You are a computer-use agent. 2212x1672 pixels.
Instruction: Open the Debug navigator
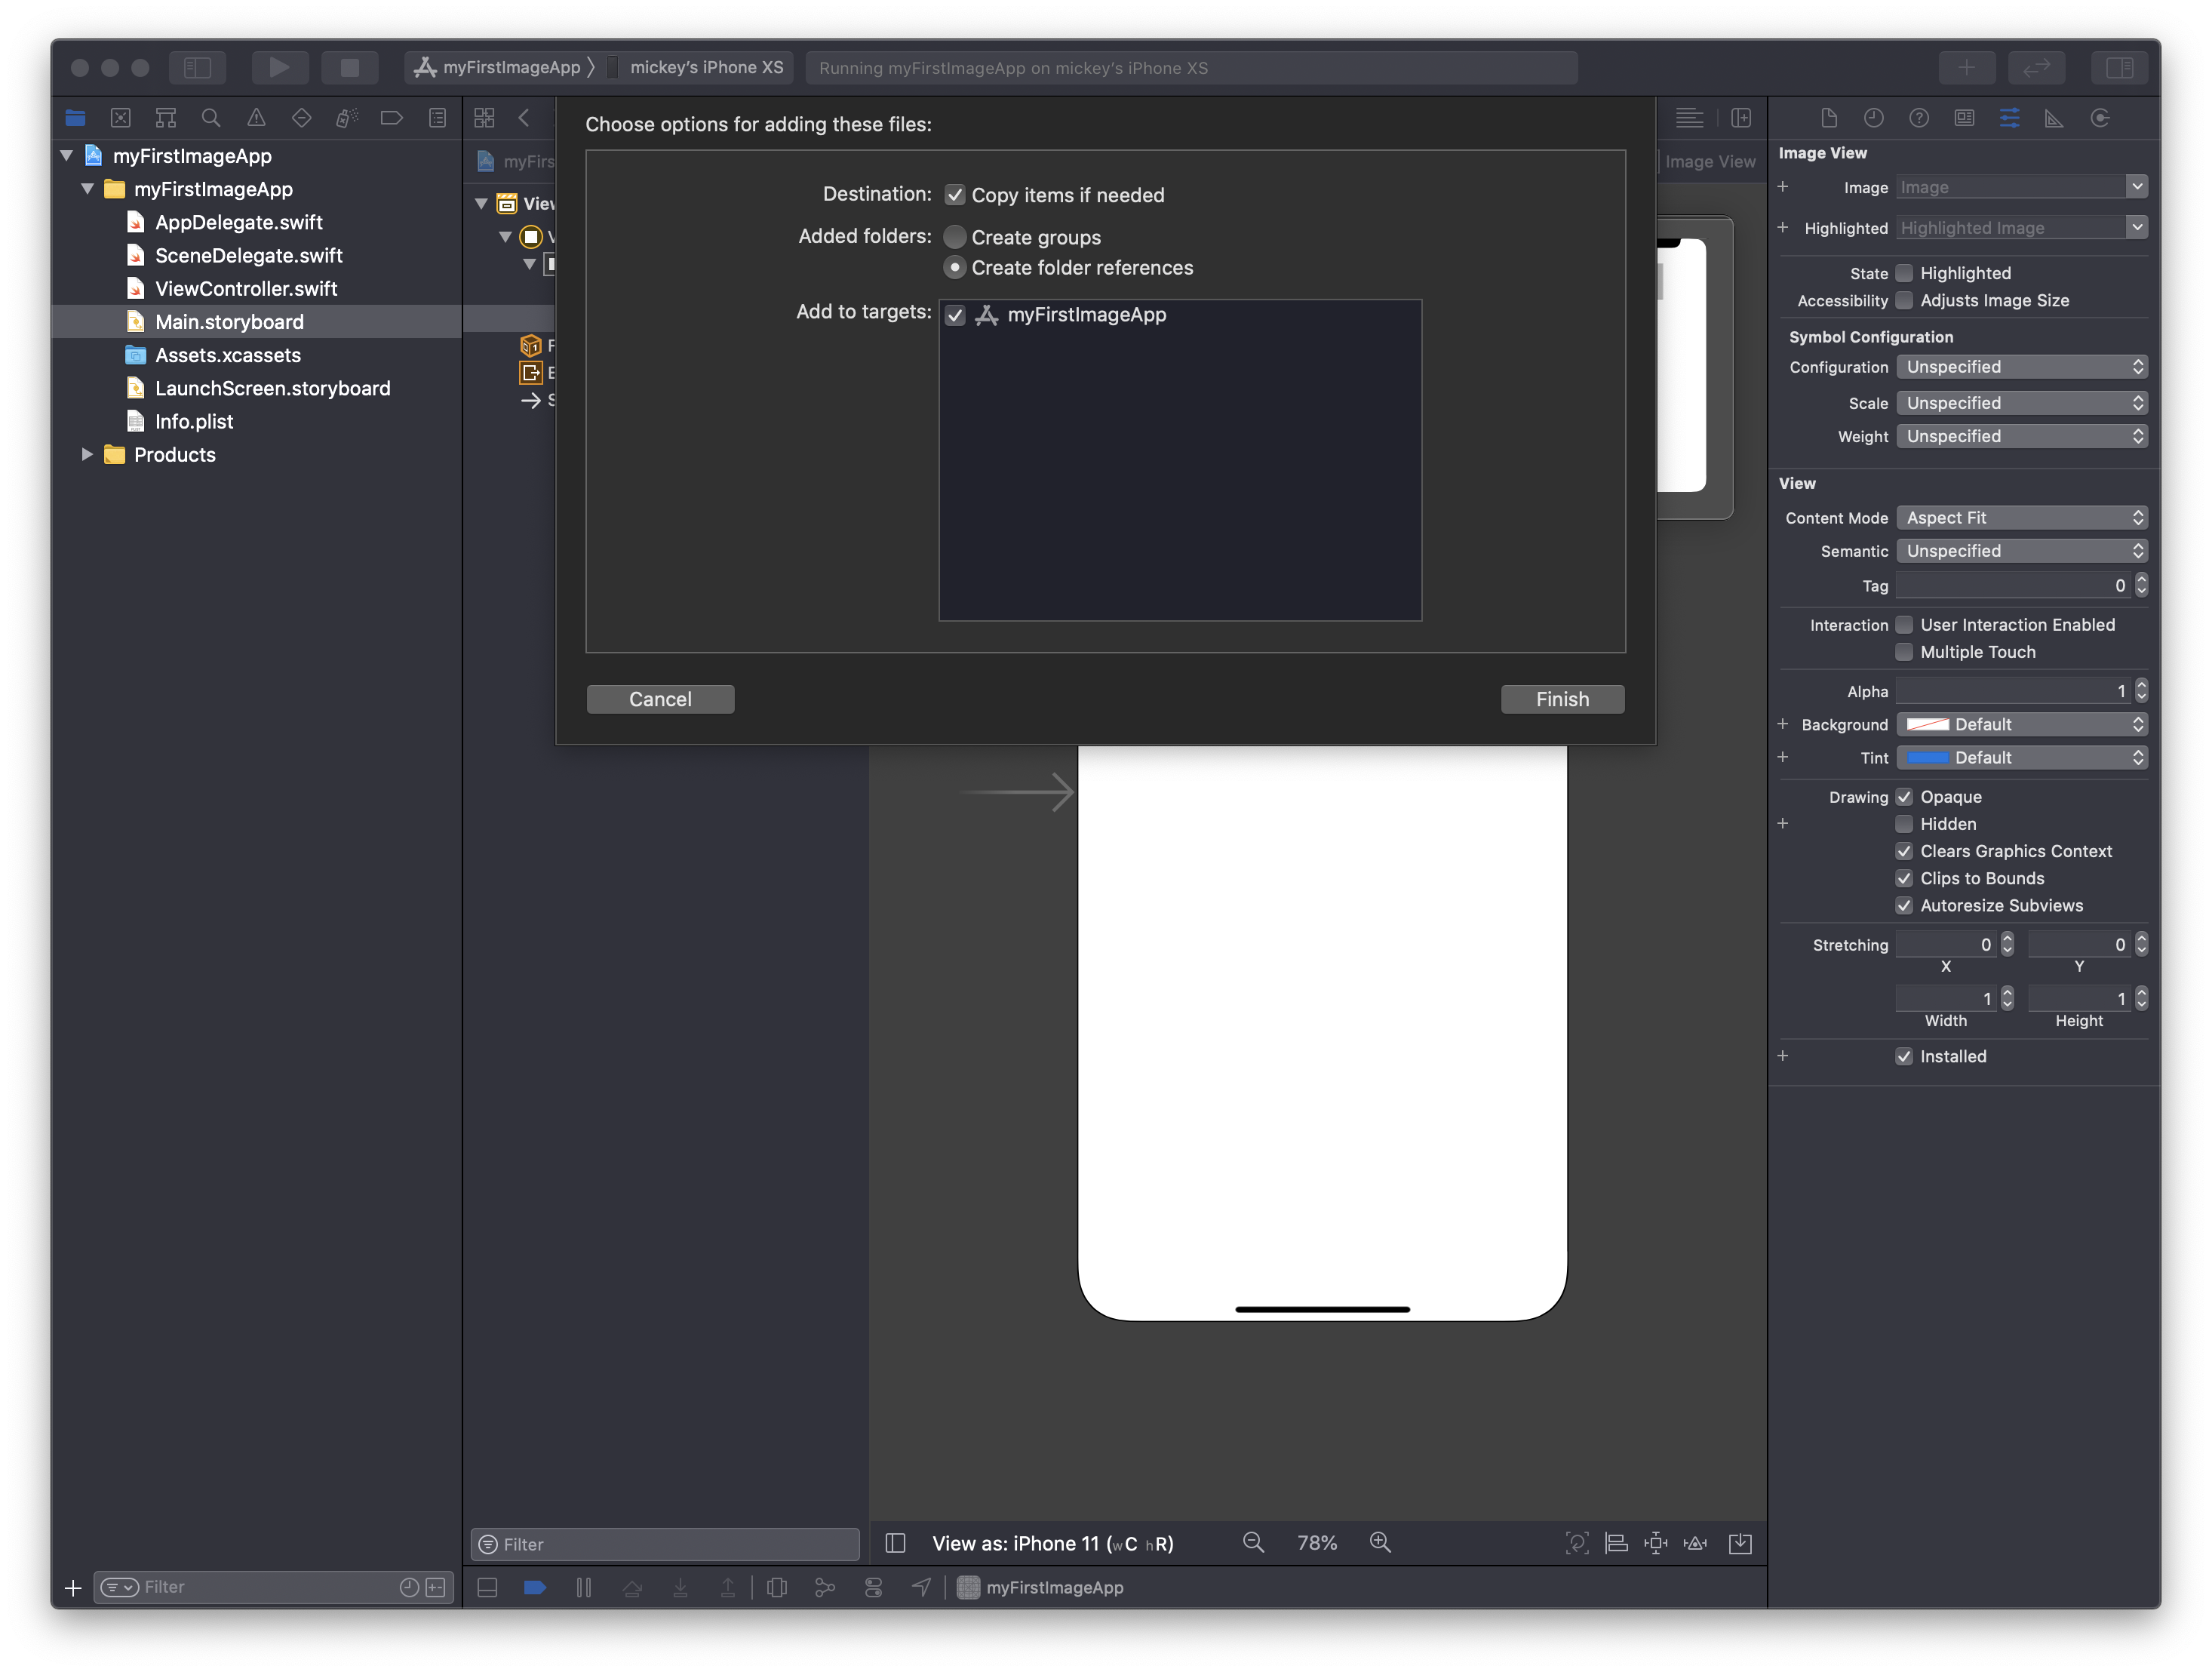coord(346,118)
